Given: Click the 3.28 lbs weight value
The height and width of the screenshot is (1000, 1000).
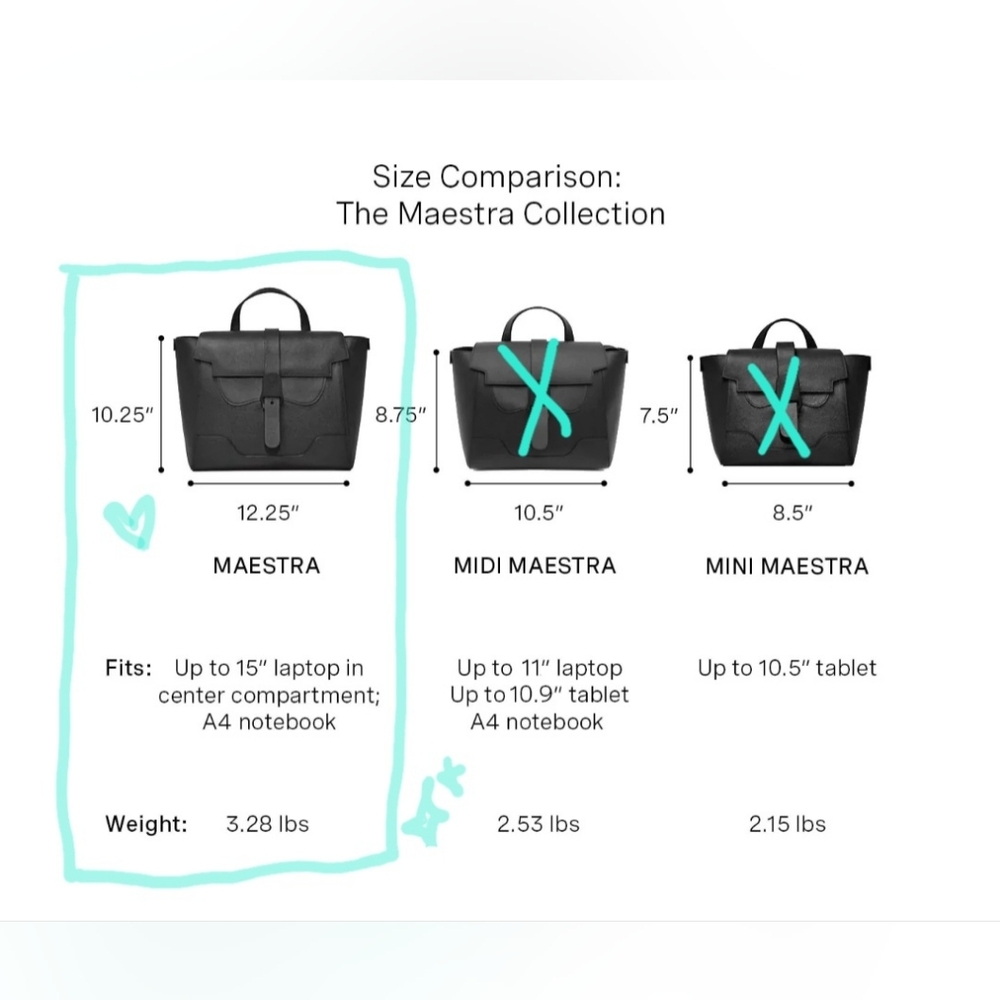Looking at the screenshot, I should pyautogui.click(x=267, y=824).
